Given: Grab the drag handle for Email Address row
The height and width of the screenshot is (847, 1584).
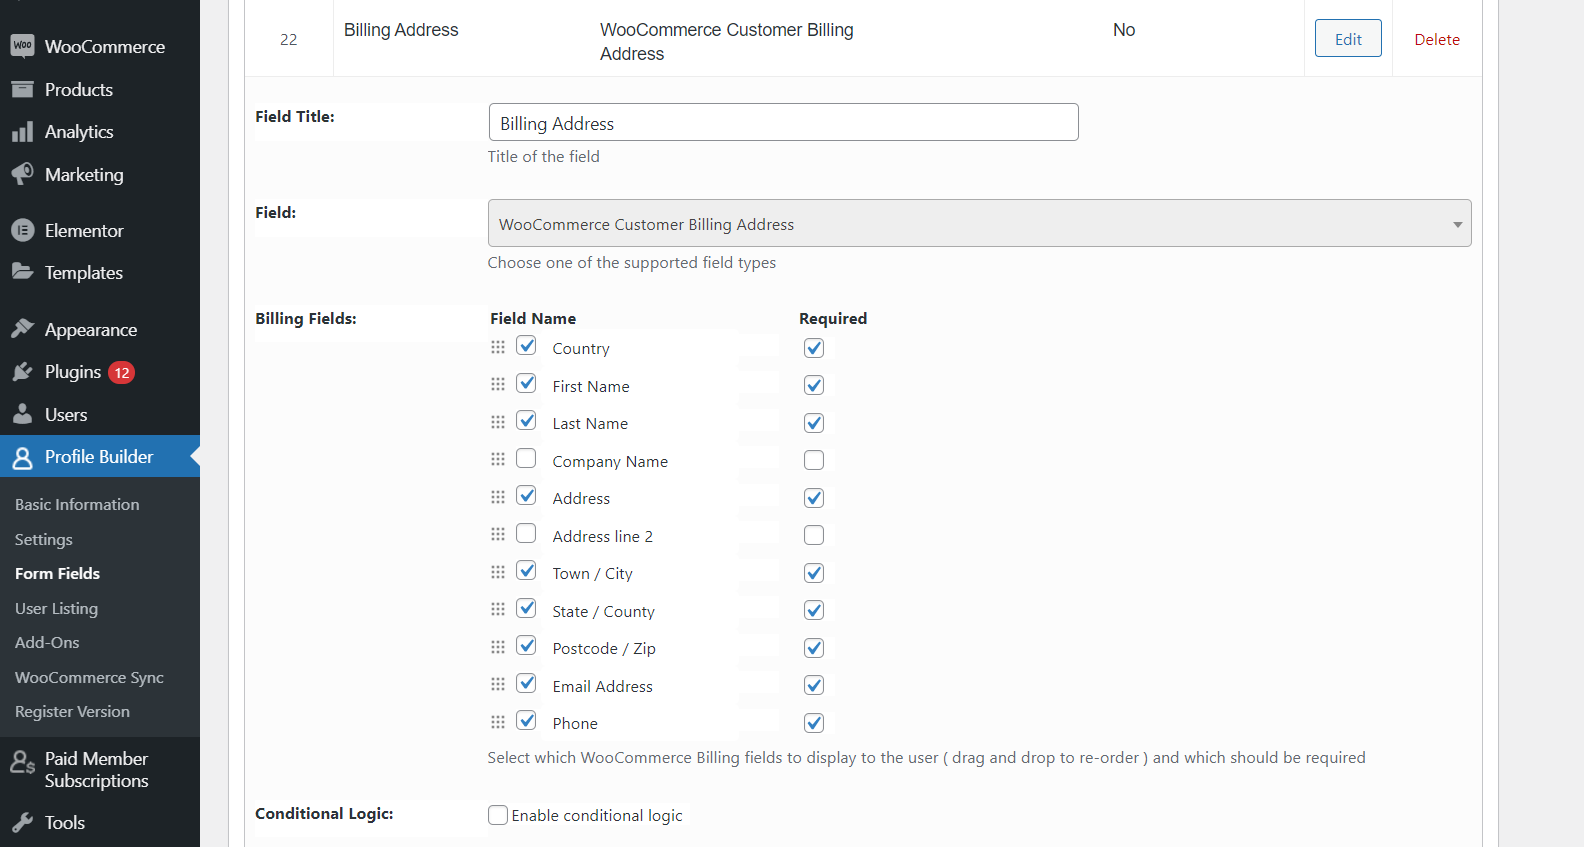Looking at the screenshot, I should point(498,684).
